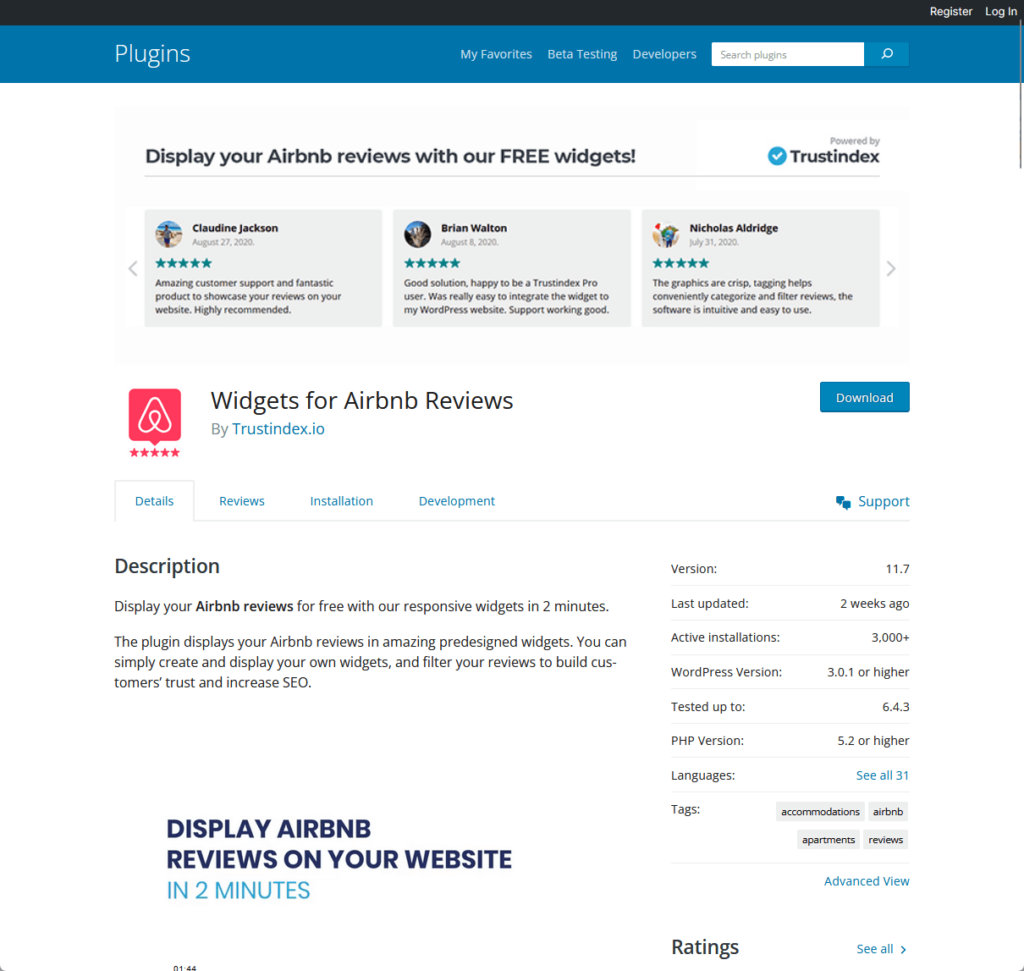Screen dimensions: 1024x971
Task: Click Nicholas Aldridge's review text
Action: point(752,296)
